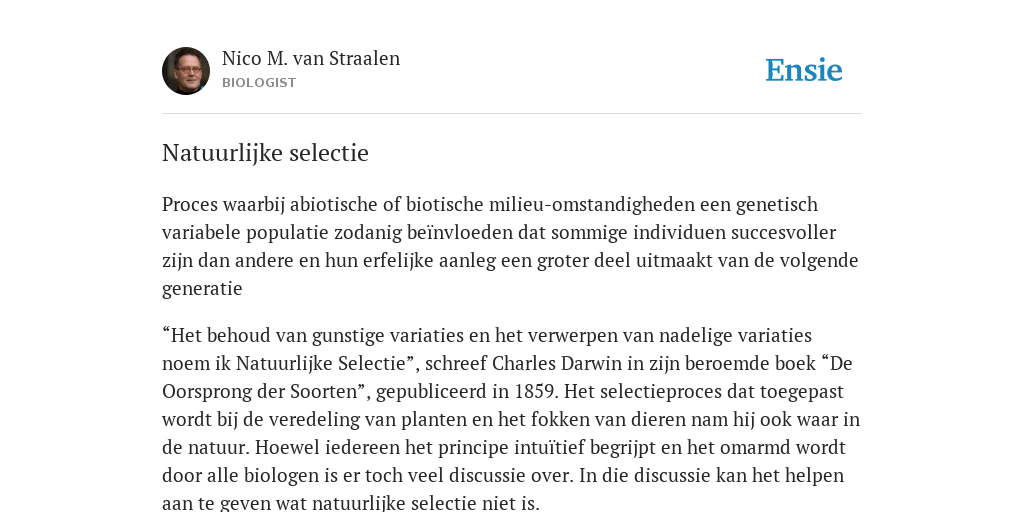Open the Ensie logo link
This screenshot has height=512, width=1024.
(804, 71)
